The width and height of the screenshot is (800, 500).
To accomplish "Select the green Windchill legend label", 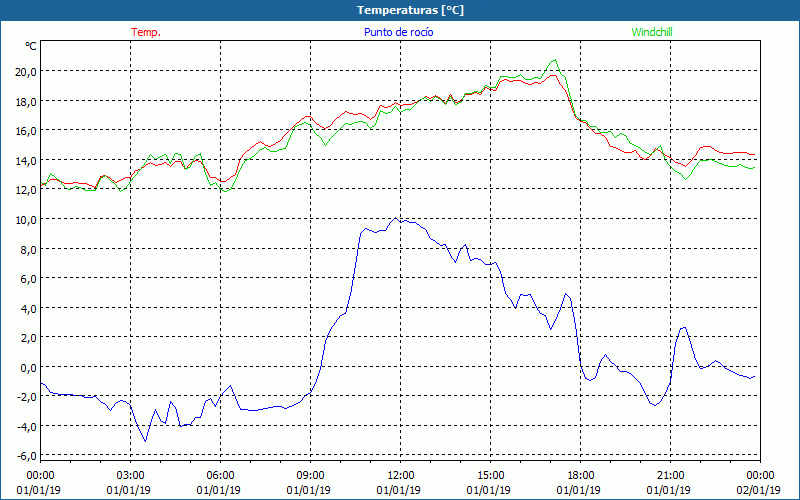I will tap(652, 32).
